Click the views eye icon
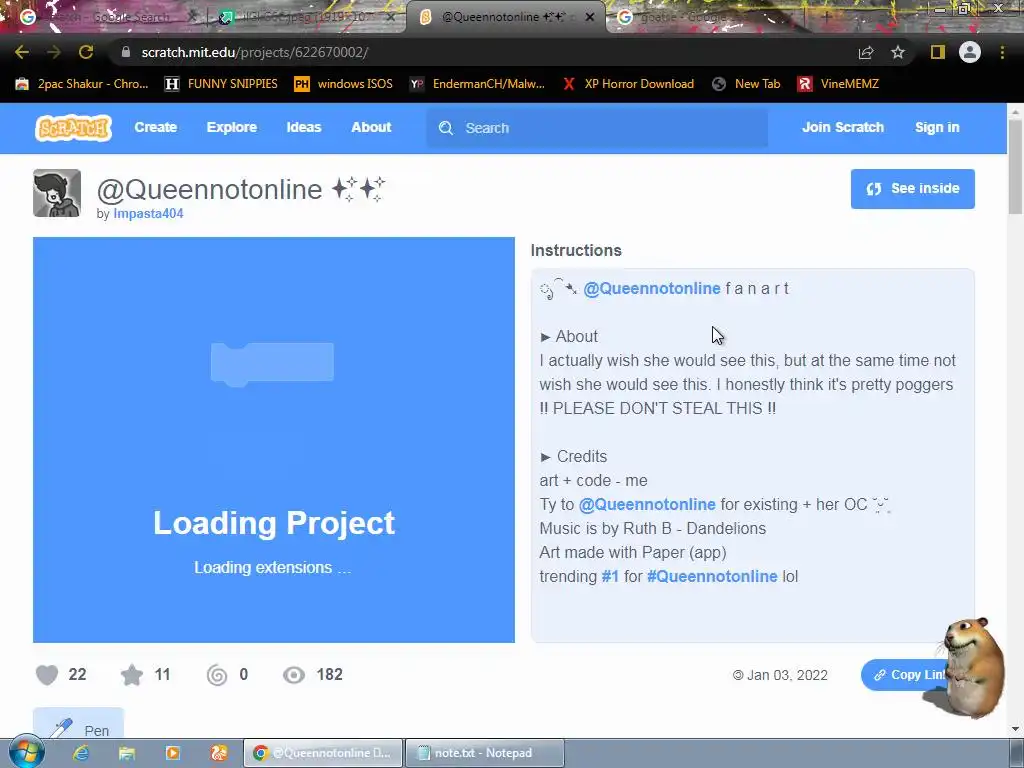Screen dimensions: 1024x768 click(x=294, y=675)
